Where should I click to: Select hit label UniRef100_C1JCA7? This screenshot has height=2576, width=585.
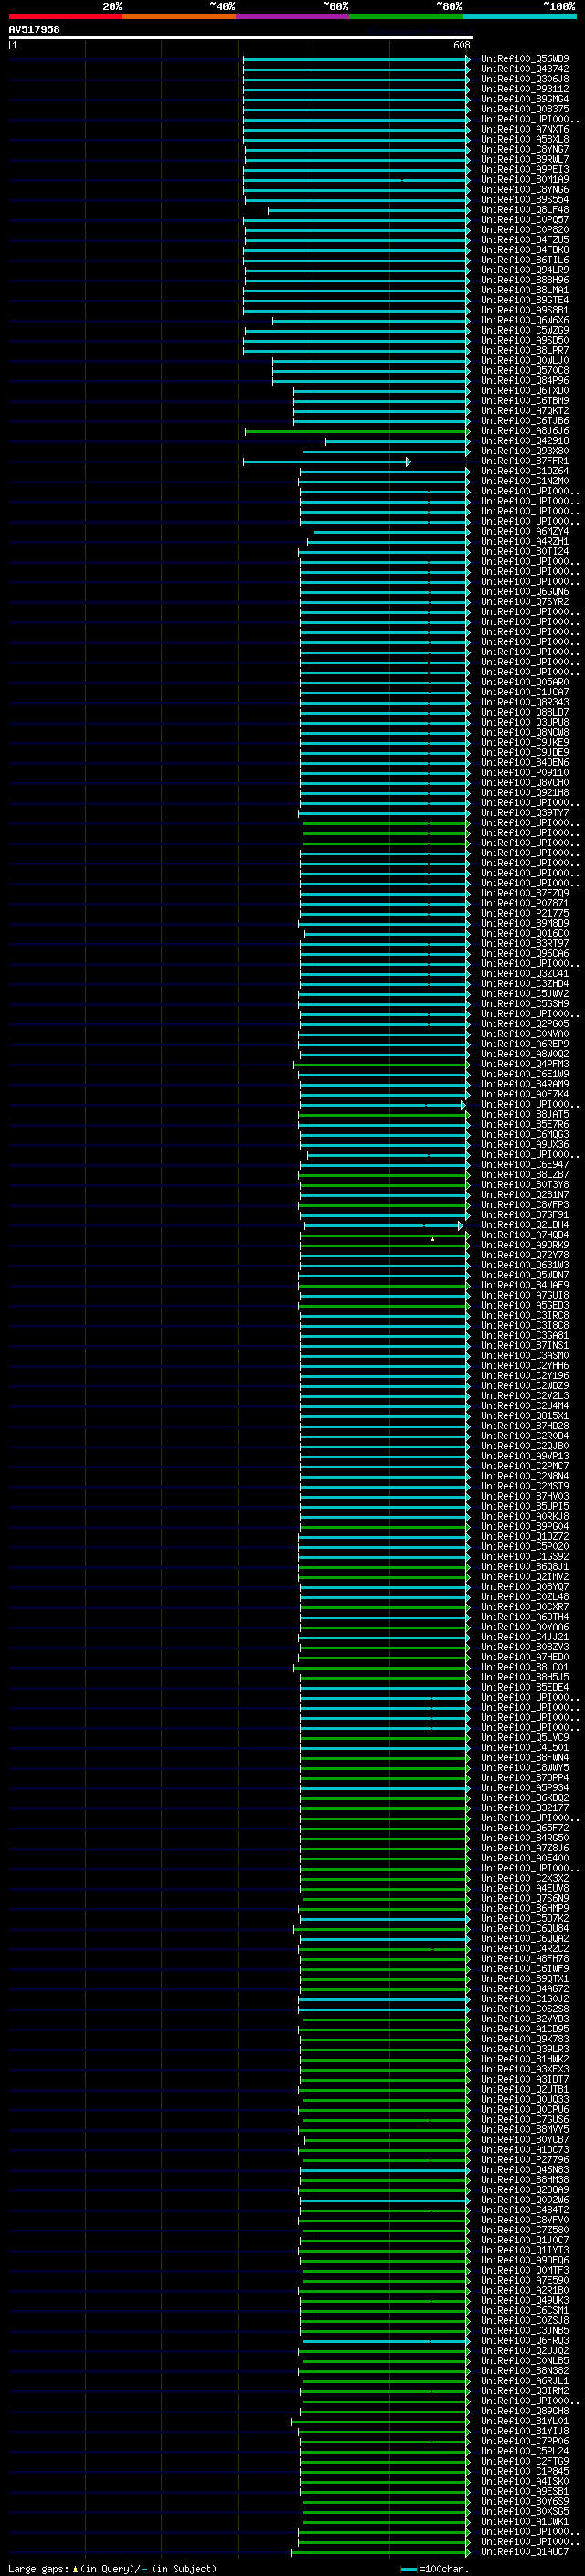point(525,692)
